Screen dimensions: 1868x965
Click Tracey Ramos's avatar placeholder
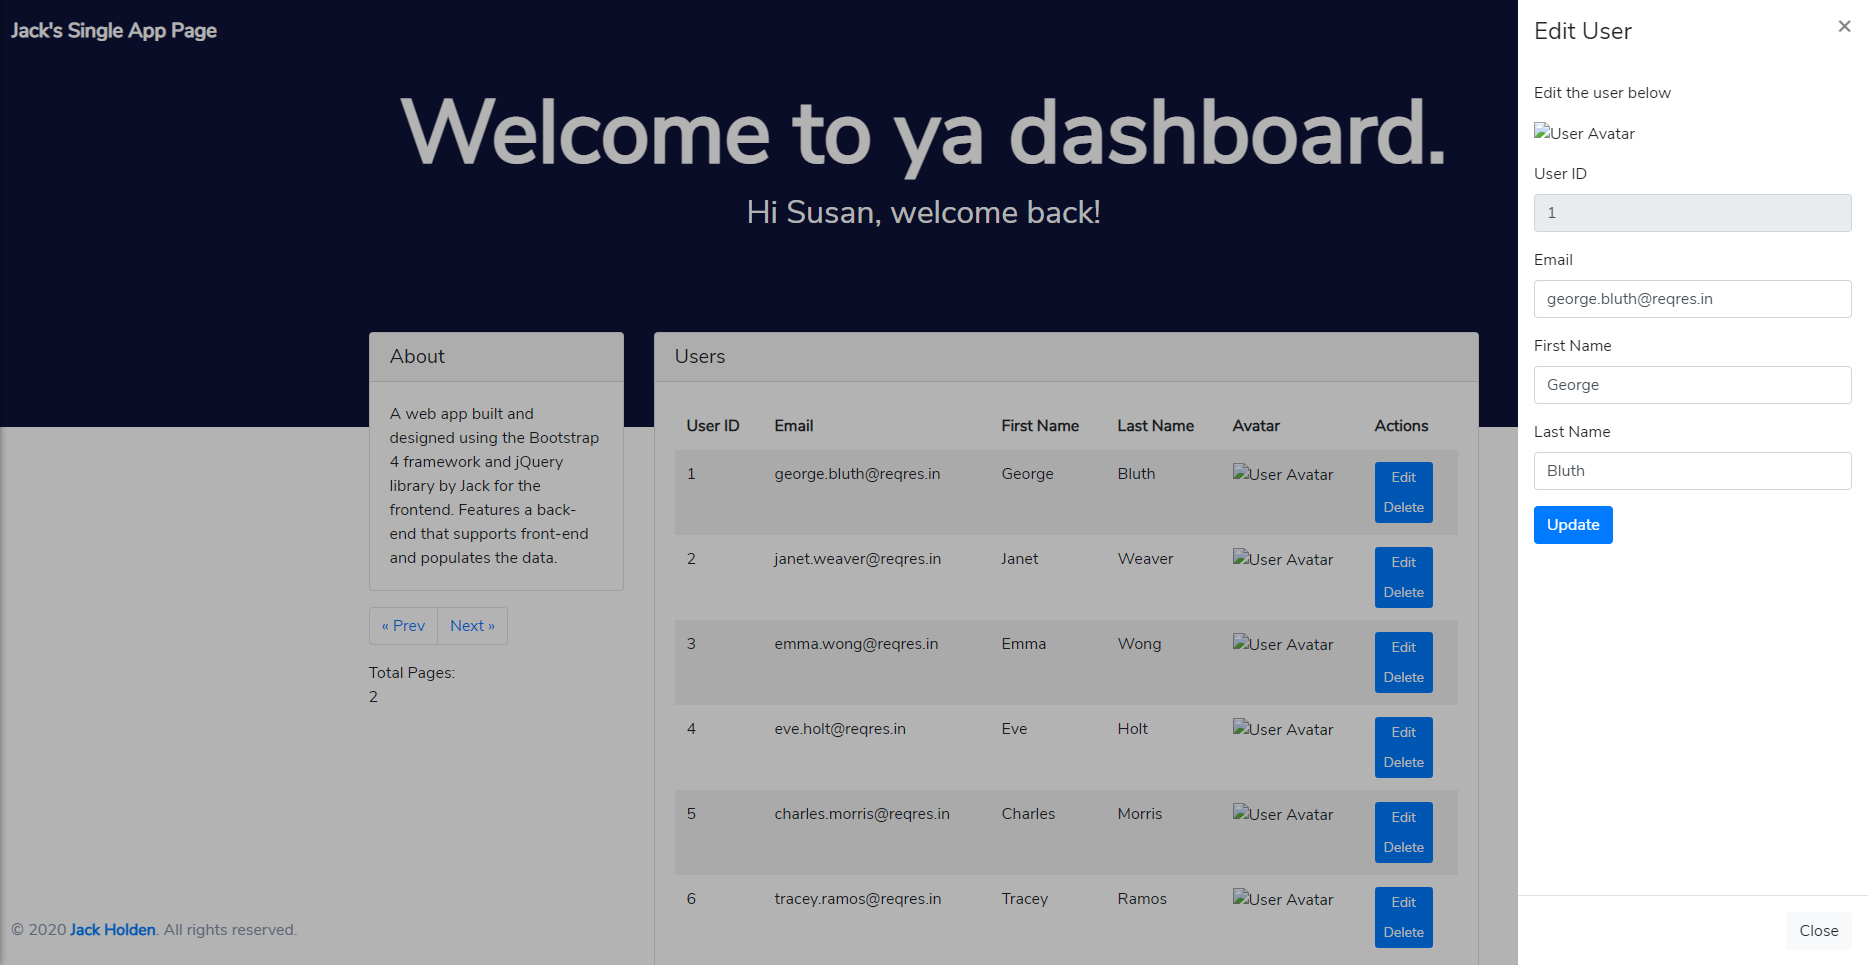[x=1283, y=899]
